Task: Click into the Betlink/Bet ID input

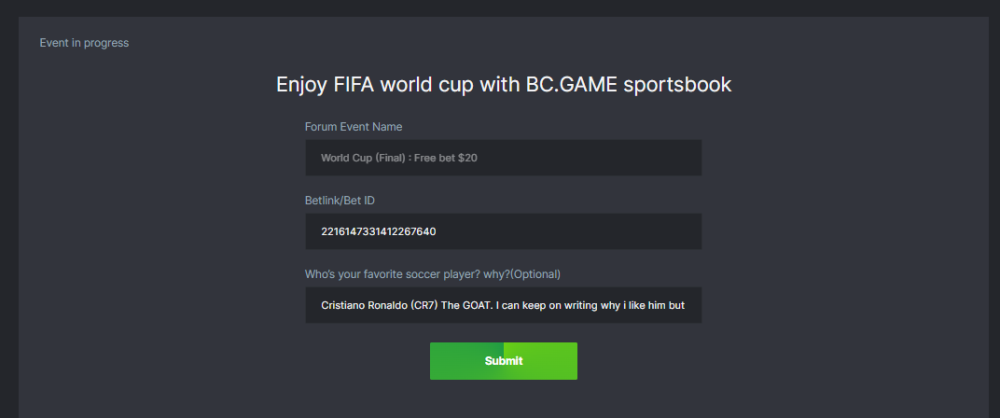Action: point(503,231)
